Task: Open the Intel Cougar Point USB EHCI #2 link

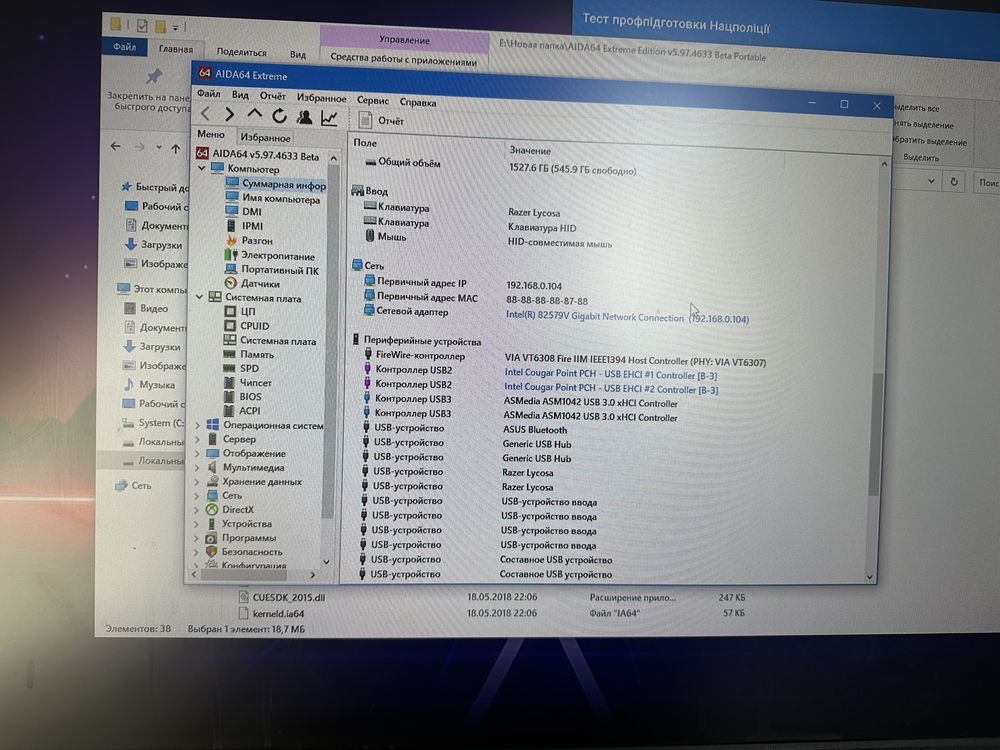Action: 611,388
